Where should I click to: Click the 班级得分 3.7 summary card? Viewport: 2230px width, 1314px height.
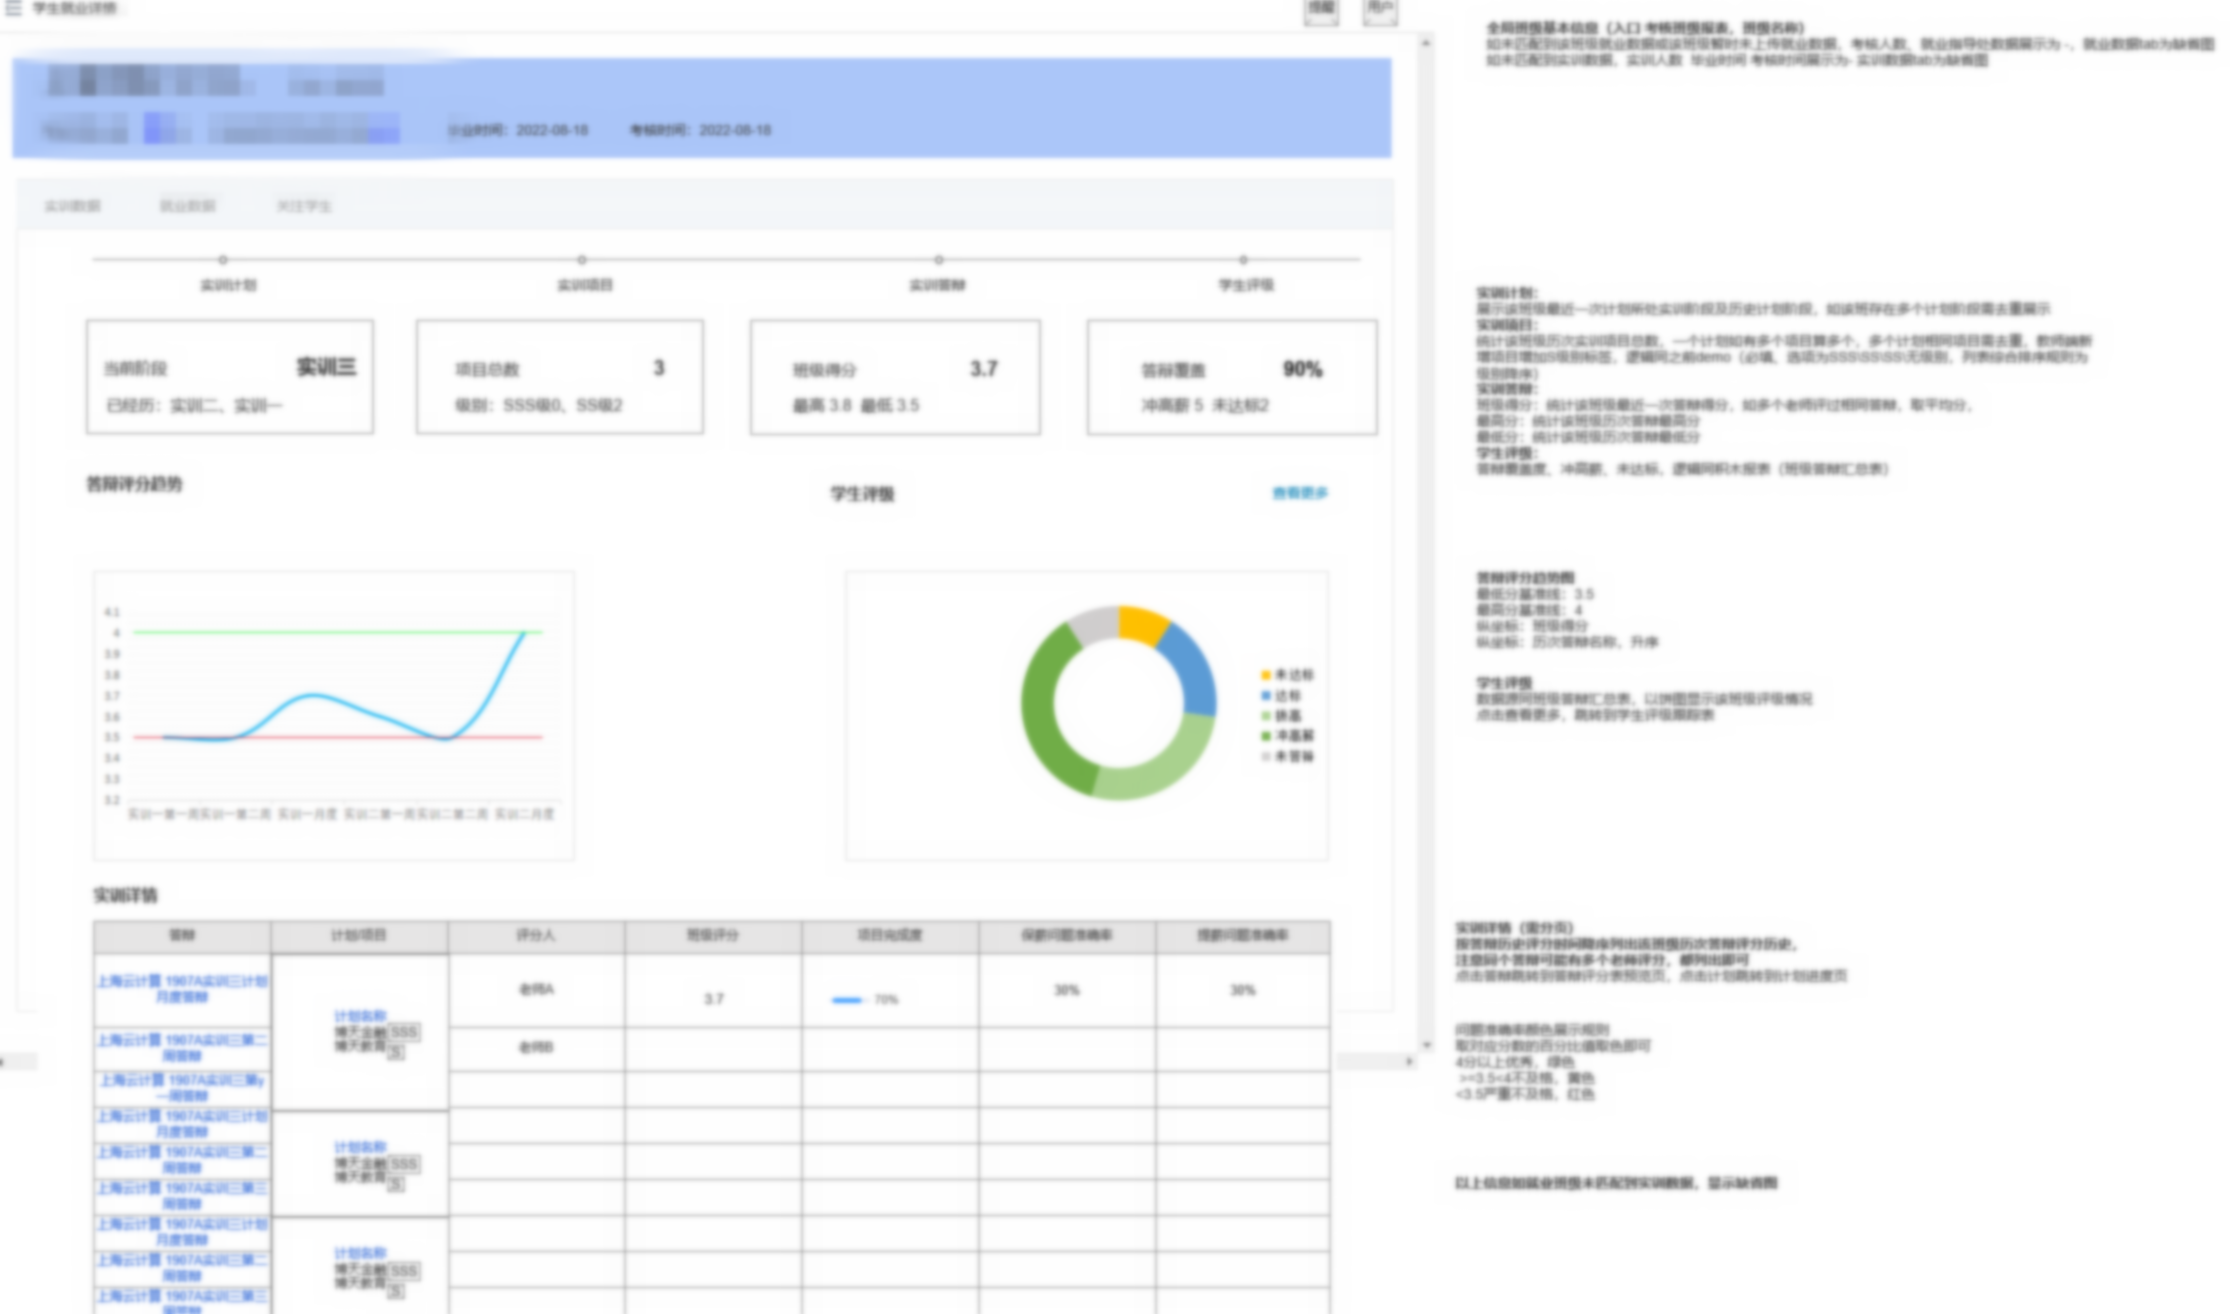tap(895, 377)
